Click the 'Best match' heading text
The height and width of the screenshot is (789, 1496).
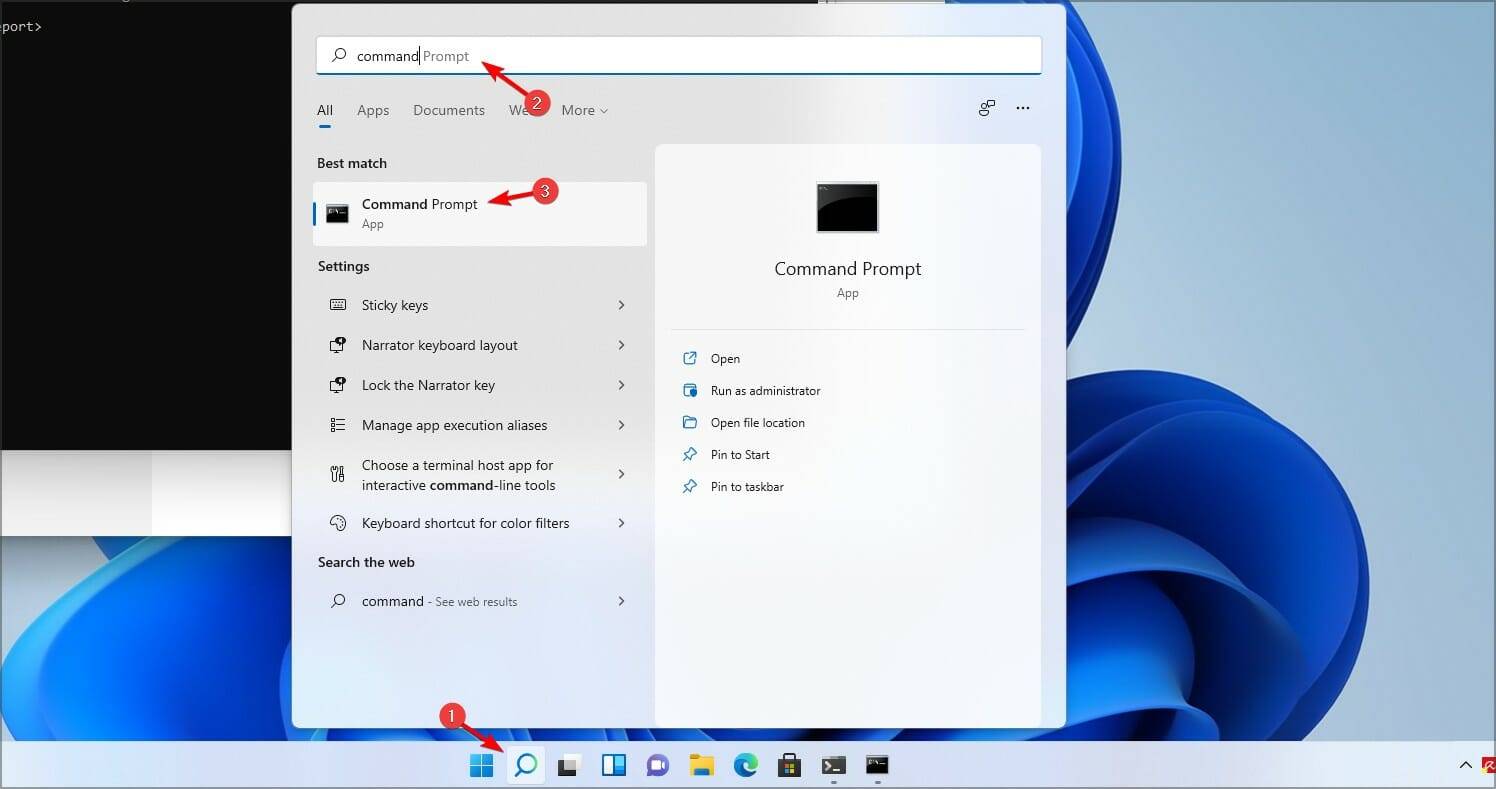(x=352, y=163)
